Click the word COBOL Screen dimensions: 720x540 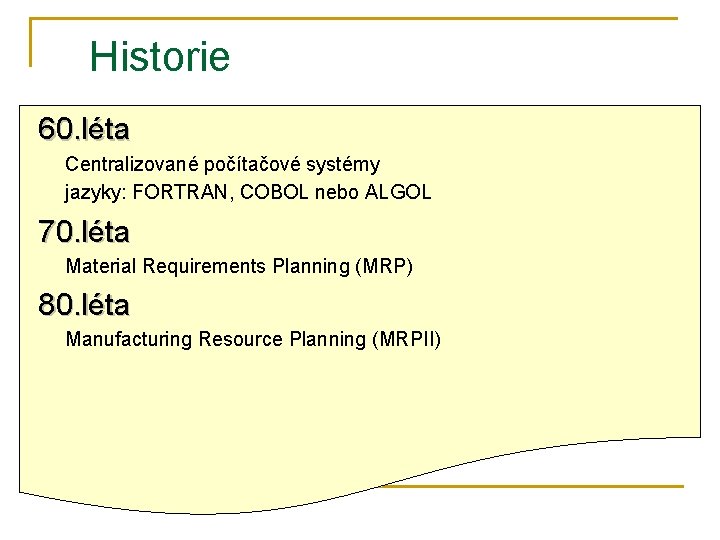click(274, 192)
